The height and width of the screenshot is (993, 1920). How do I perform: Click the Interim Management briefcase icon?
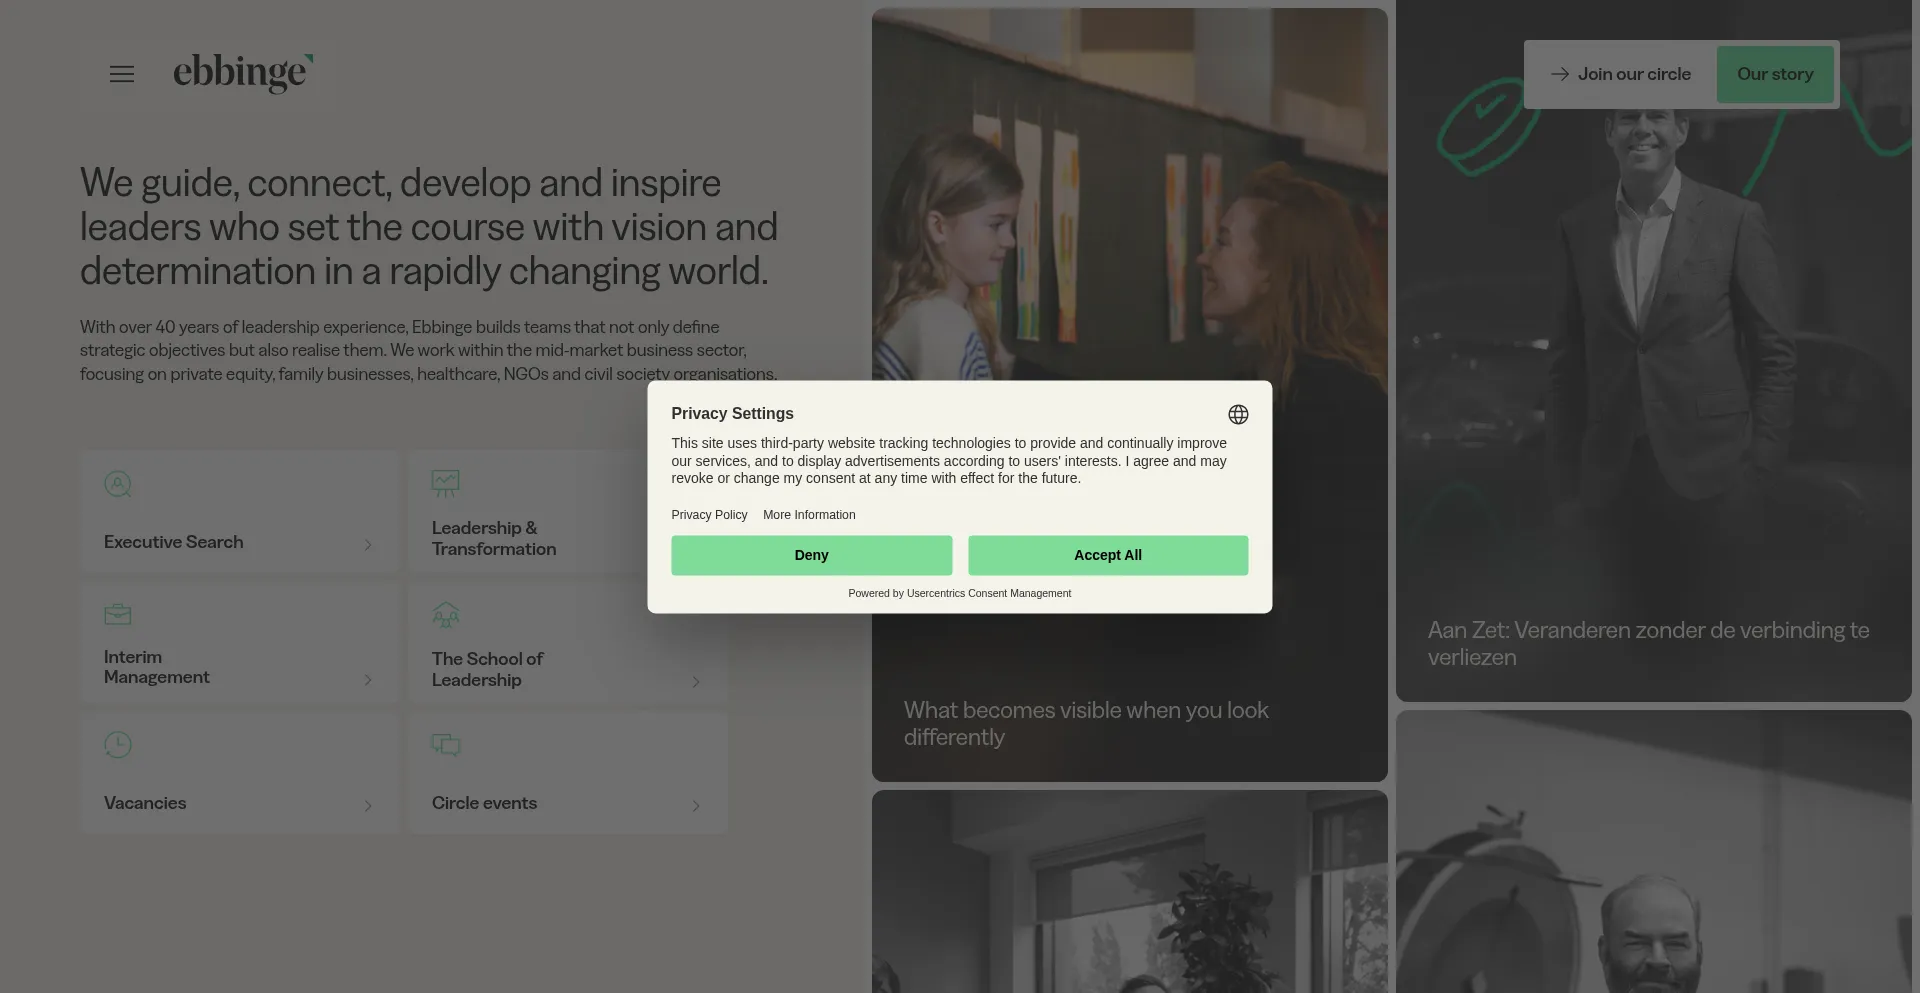click(x=118, y=614)
